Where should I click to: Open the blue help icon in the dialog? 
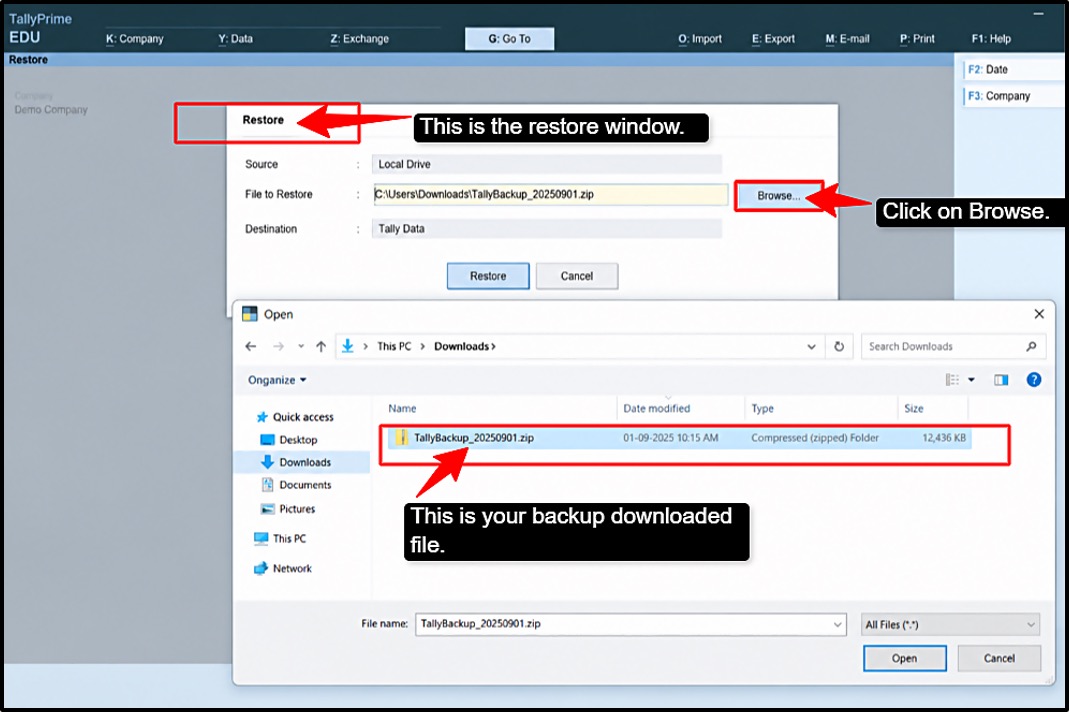pos(1034,380)
